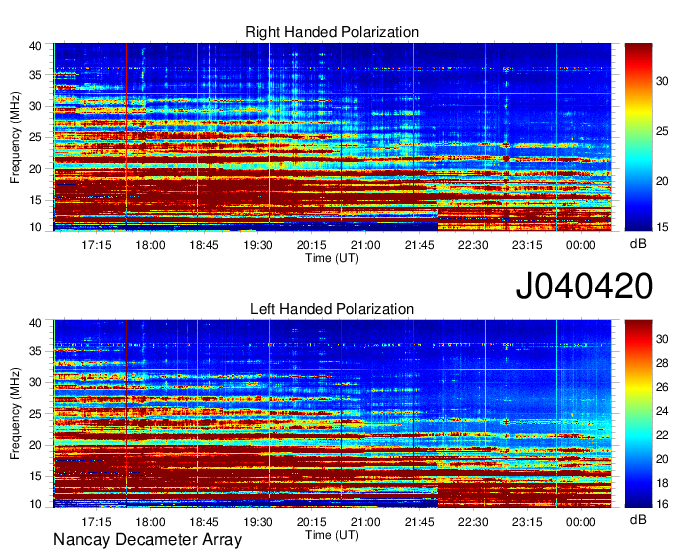This screenshot has width=680, height=552.
Task: Click the Right Handed Polarization spectrogram image
Action: coord(332,137)
